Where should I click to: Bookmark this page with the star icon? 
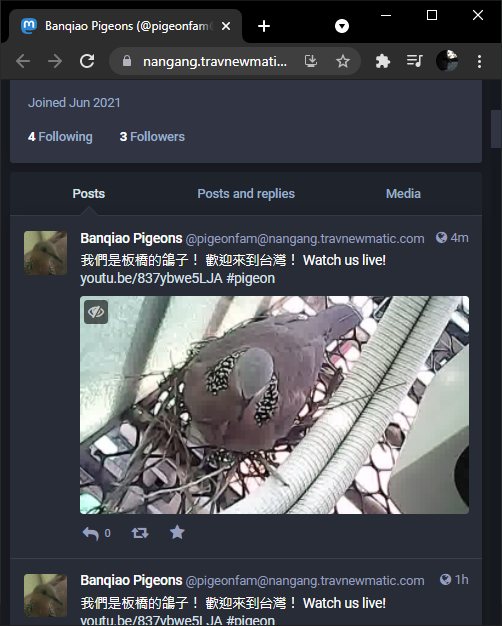tap(343, 61)
